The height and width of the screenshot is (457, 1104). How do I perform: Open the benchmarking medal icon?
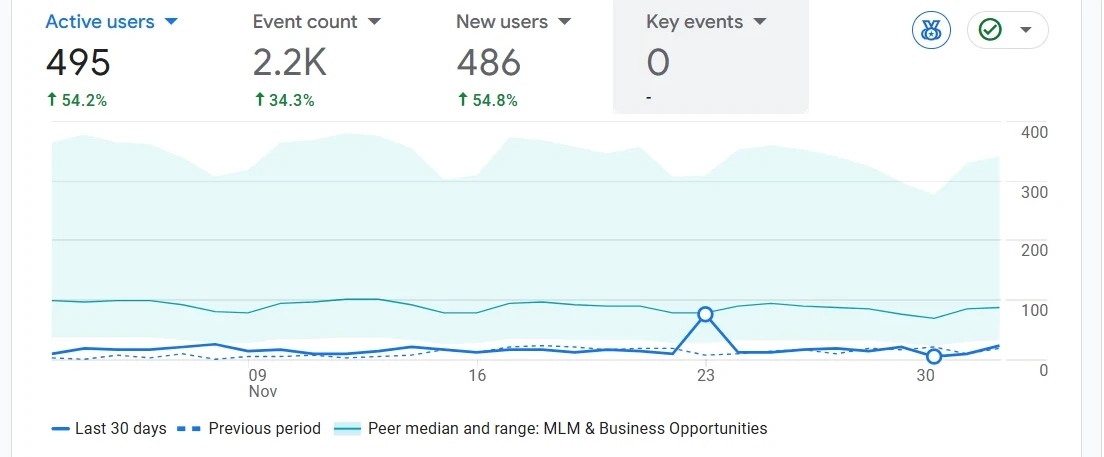(x=931, y=31)
